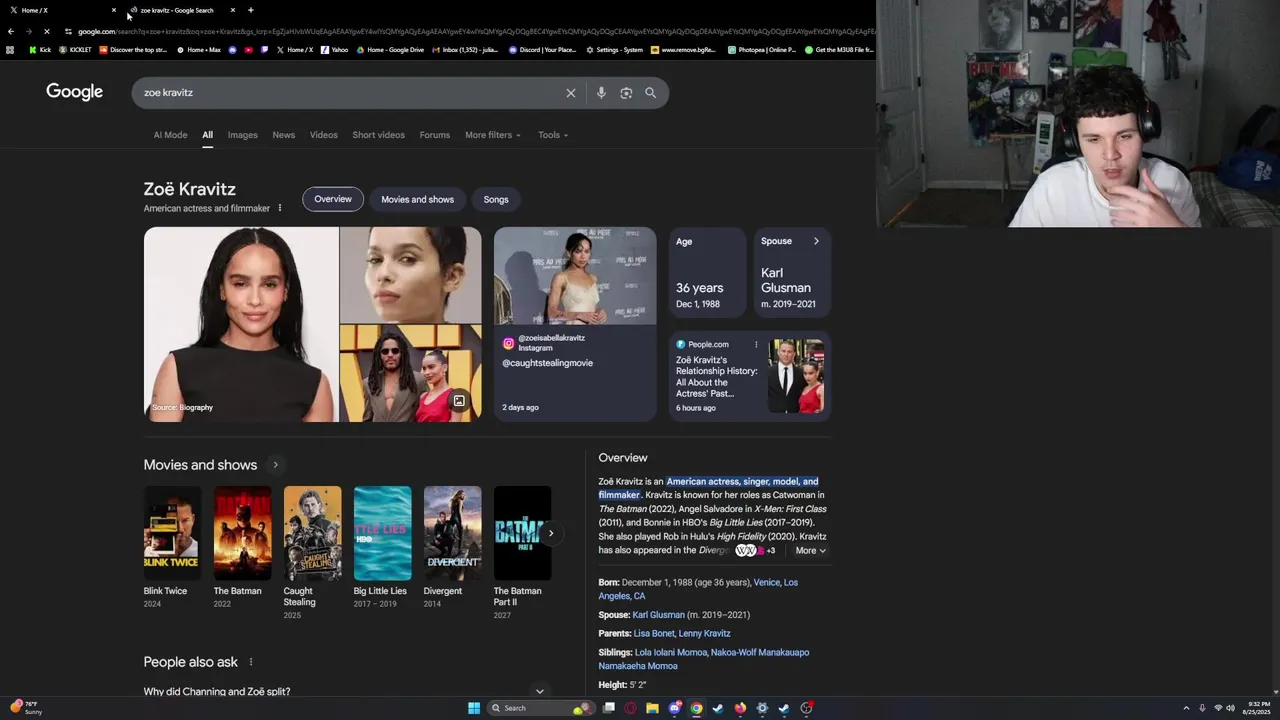This screenshot has height=720, width=1280.
Task: Click the browser back arrow
Action: click(x=11, y=31)
